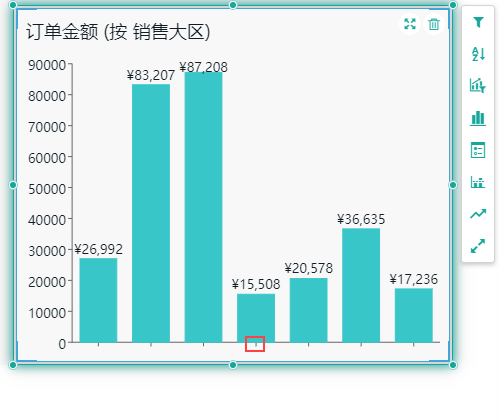The height and width of the screenshot is (420, 499).
Task: Click the legend list panel icon
Action: click(x=478, y=150)
